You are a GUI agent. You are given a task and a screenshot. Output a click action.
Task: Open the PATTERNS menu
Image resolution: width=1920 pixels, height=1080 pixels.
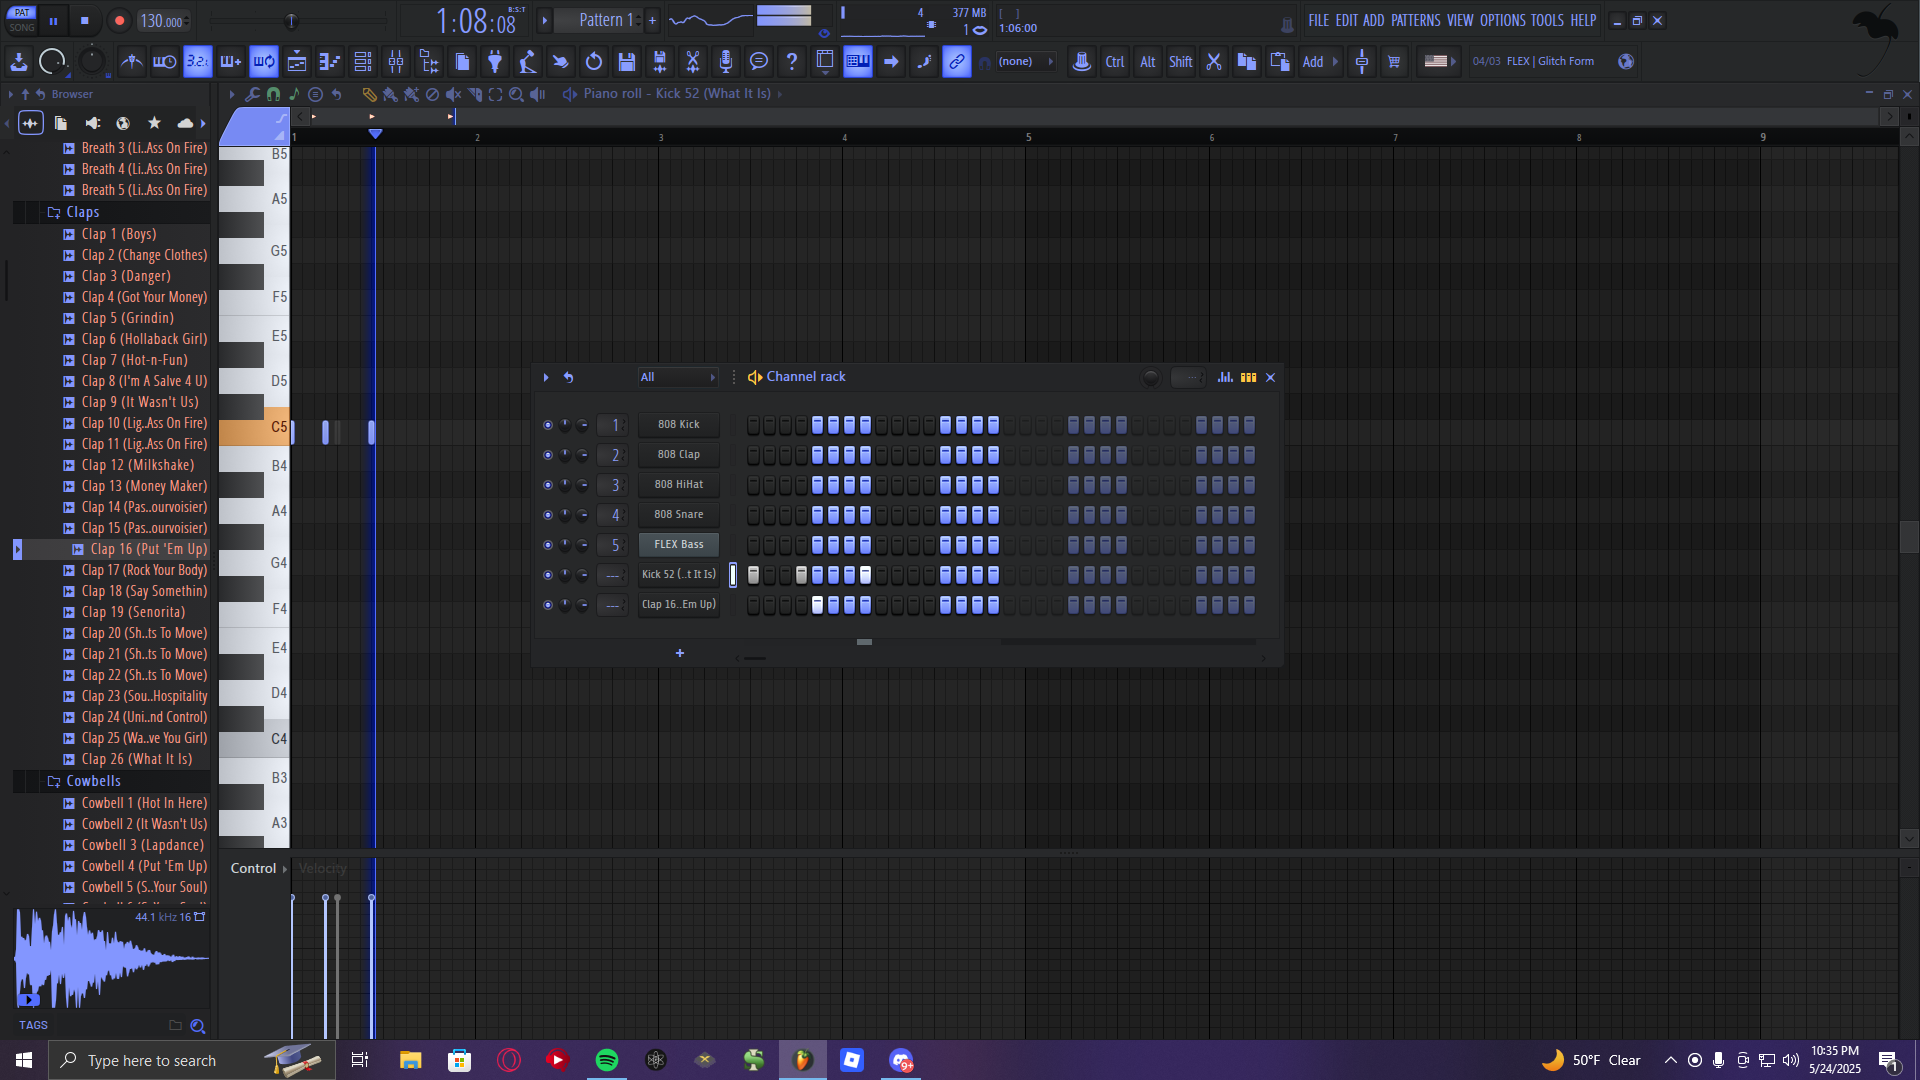pyautogui.click(x=1415, y=20)
